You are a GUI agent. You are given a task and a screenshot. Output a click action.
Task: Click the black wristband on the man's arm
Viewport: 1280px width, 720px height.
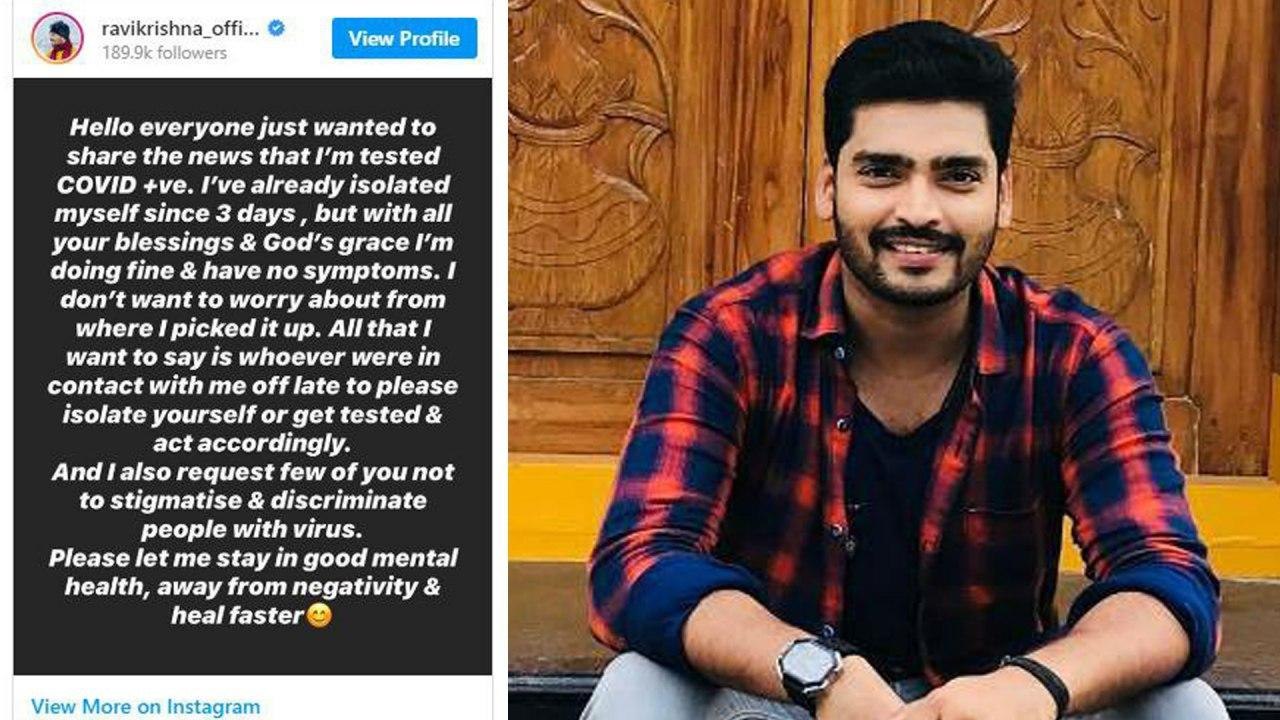(1037, 682)
